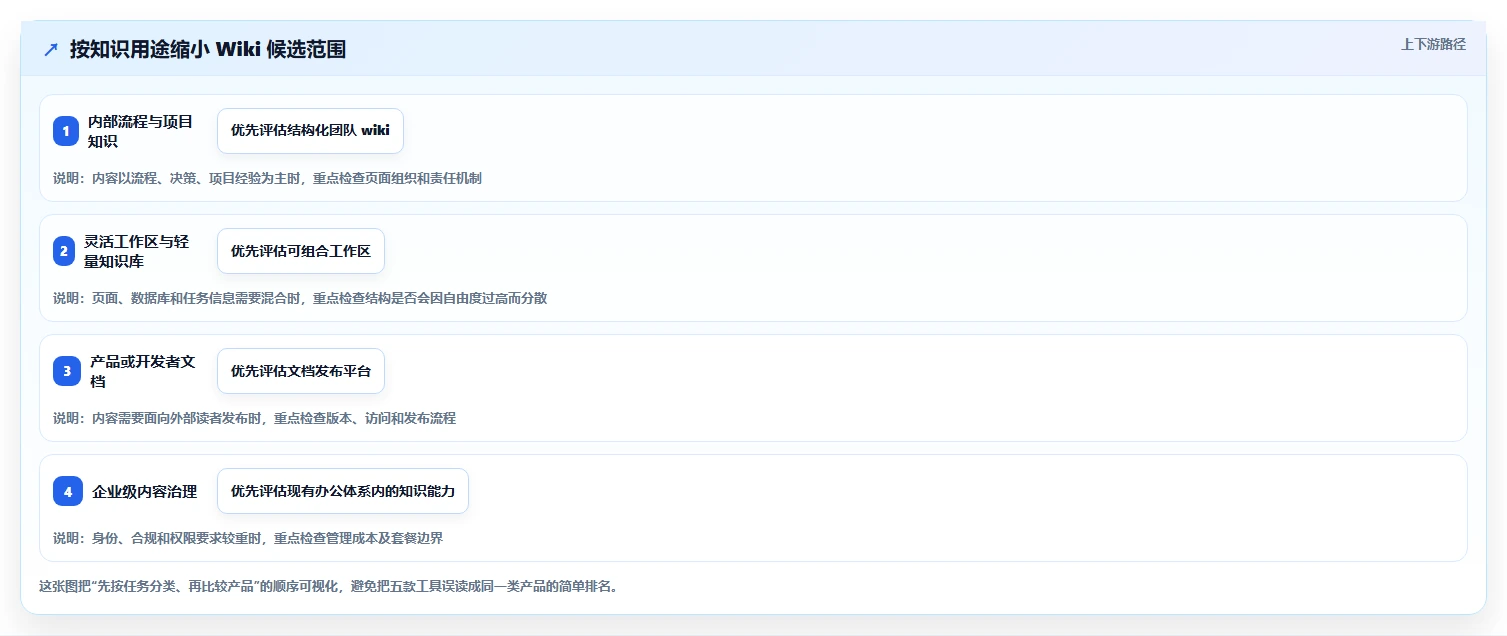
Task: Click the arrow icon beside the title
Action: [x=50, y=49]
